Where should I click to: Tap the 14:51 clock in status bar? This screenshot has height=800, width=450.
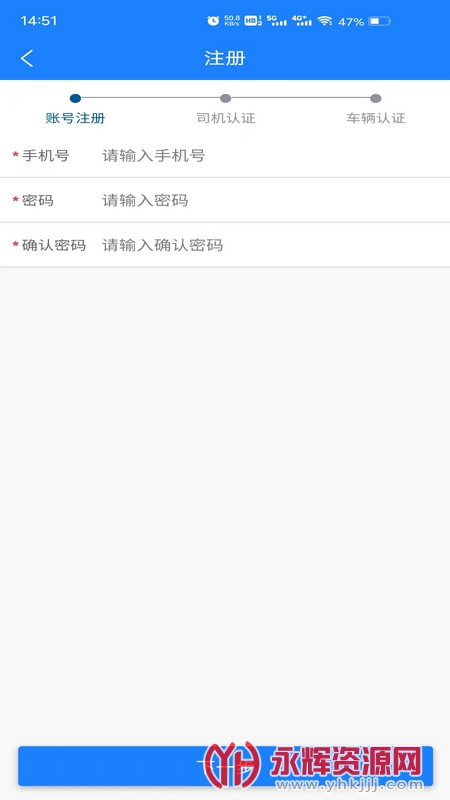pos(39,21)
